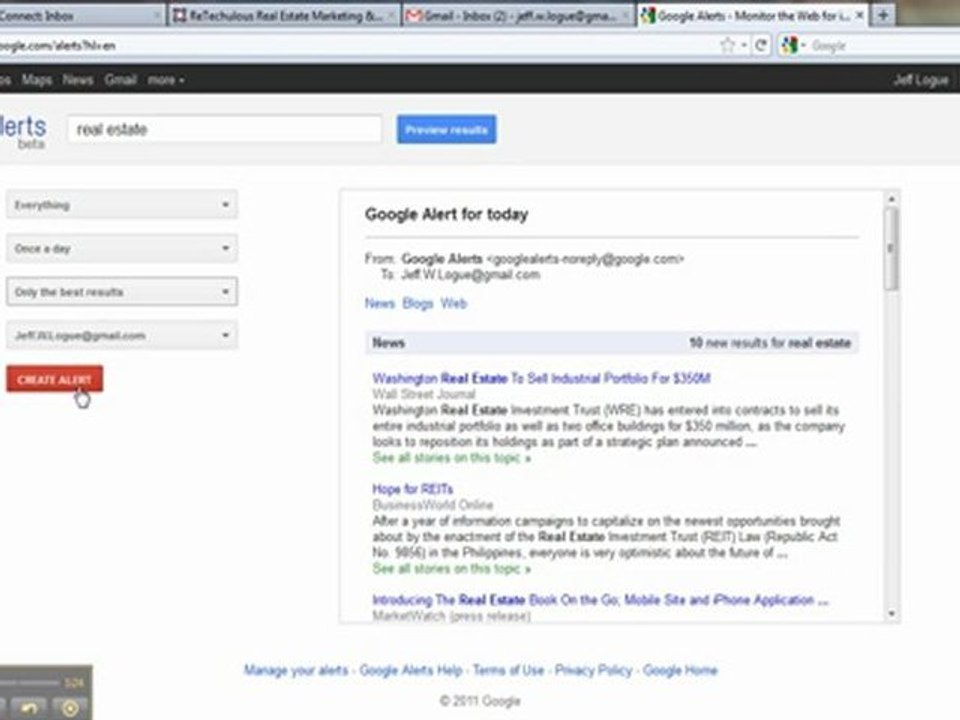Open the Only the best results dropdown
Screen dimensions: 960x720
(122, 291)
